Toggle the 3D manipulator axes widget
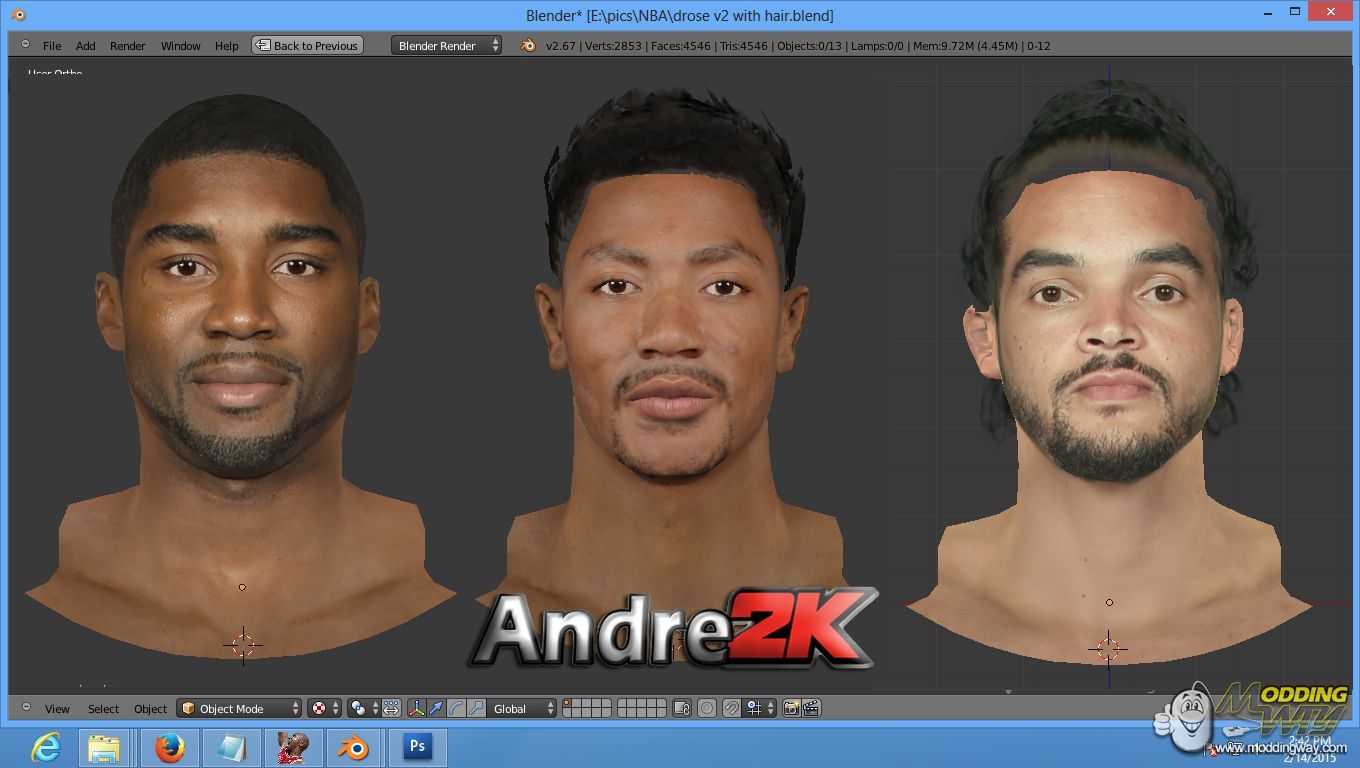Image resolution: width=1360 pixels, height=768 pixels. [417, 708]
